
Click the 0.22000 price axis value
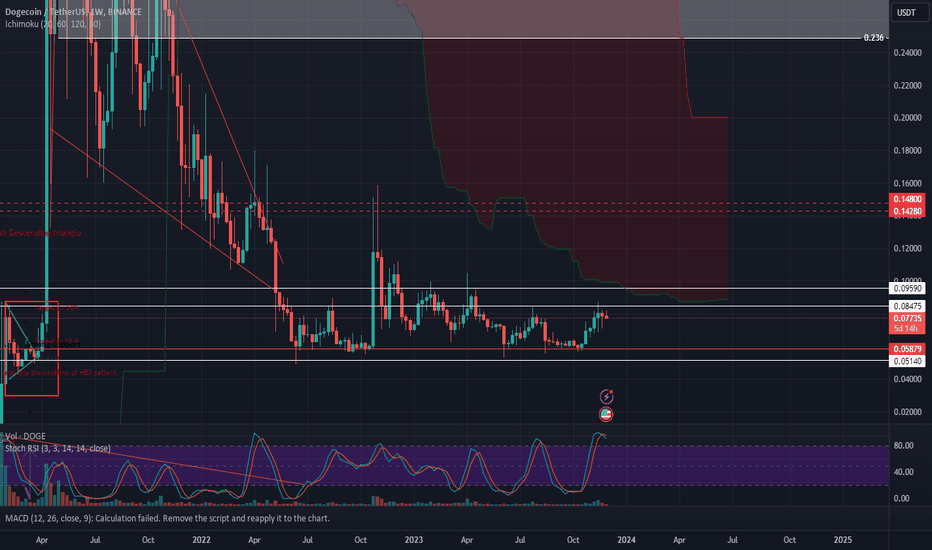907,86
